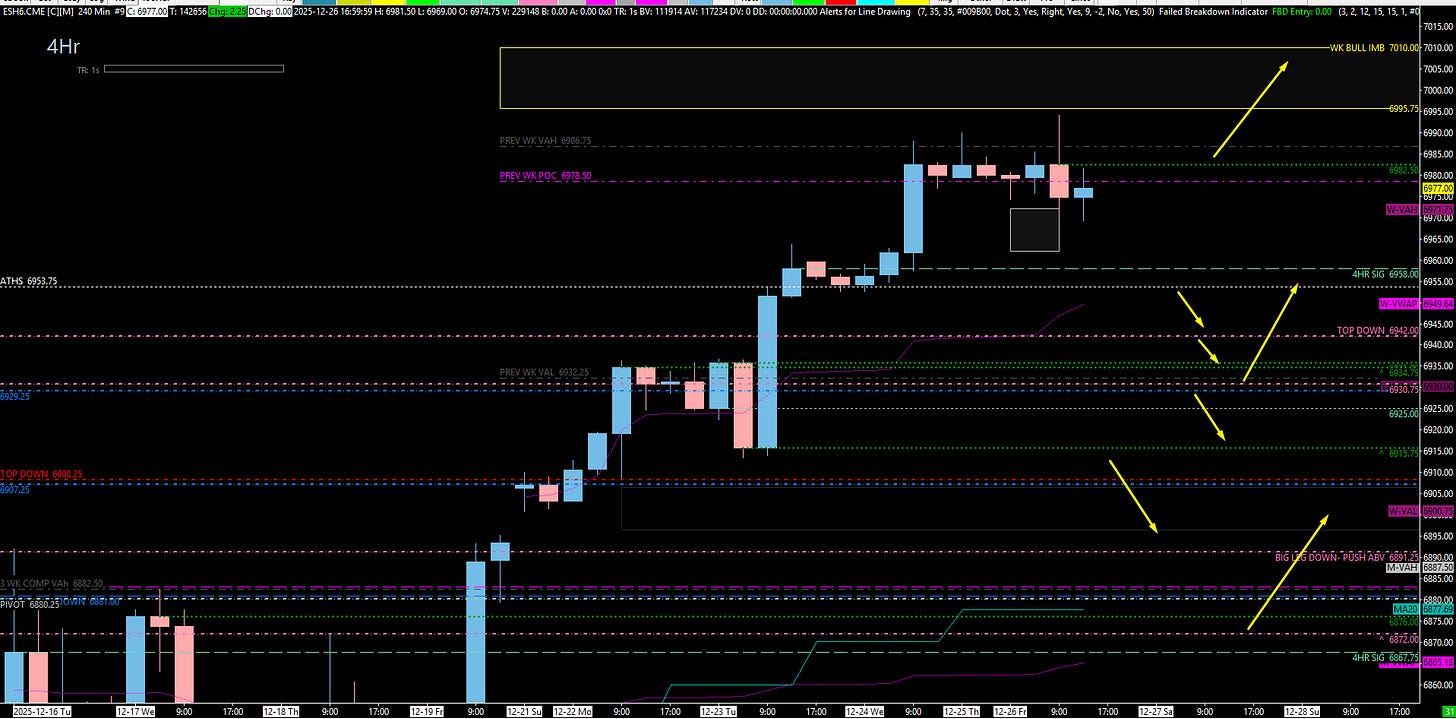Click the W-VAL value-area label

click(x=1403, y=511)
